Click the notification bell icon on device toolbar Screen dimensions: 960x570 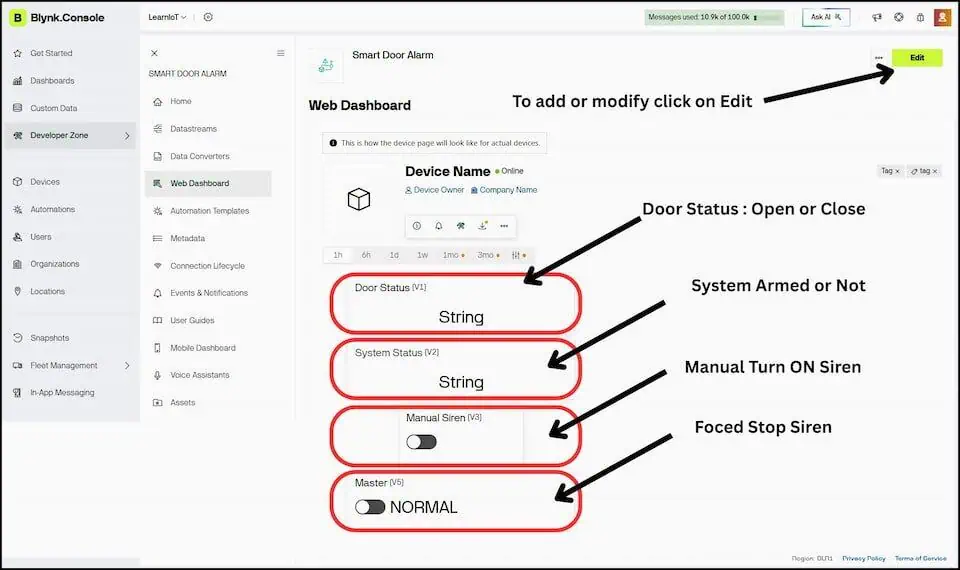tap(438, 226)
